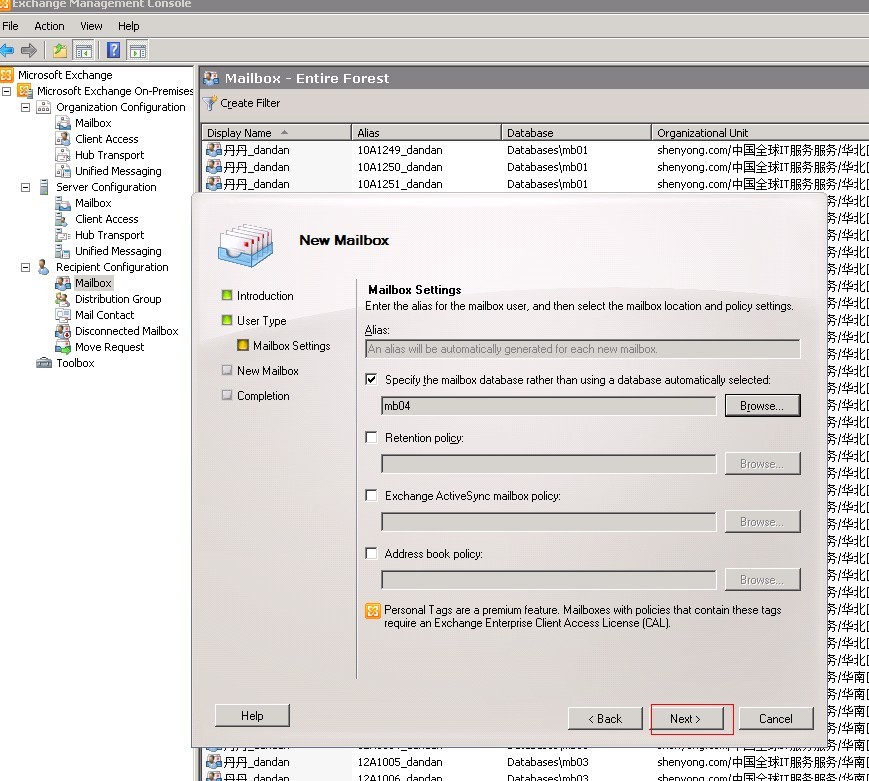Click the mailbox database field containing mb04
Image resolution: width=869 pixels, height=781 pixels.
[x=549, y=406]
